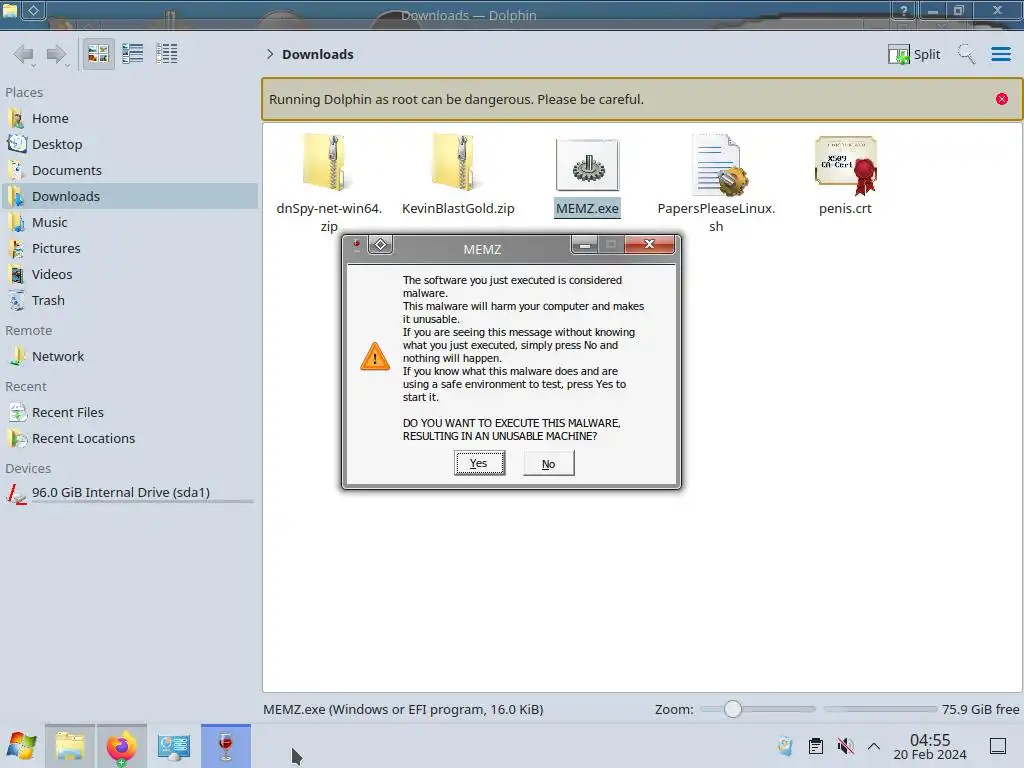1024x768 pixels.
Task: Click the MEMZ.exe file name label
Action: [x=587, y=208]
